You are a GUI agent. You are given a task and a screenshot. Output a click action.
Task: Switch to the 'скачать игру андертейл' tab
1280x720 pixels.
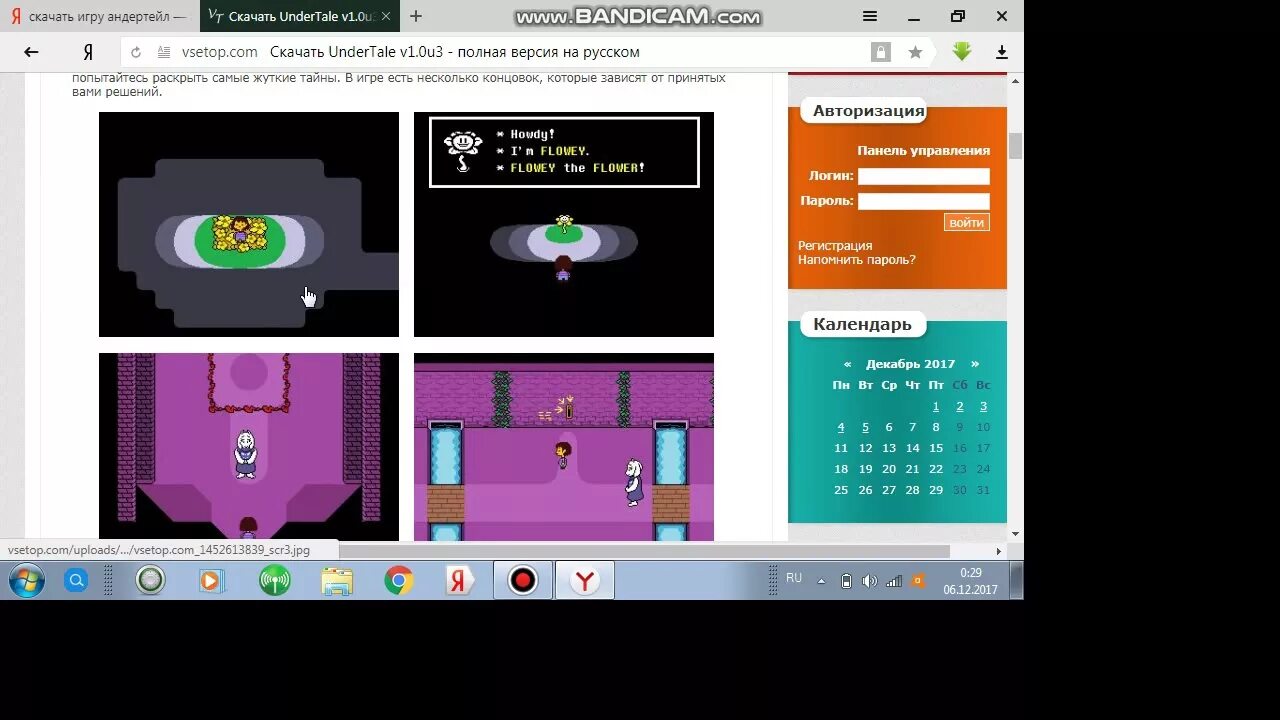coord(99,16)
